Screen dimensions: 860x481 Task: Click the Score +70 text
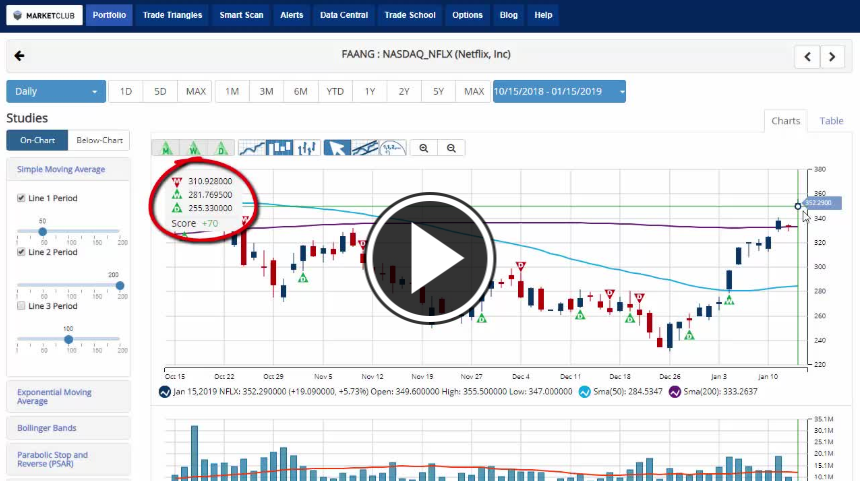tap(194, 223)
